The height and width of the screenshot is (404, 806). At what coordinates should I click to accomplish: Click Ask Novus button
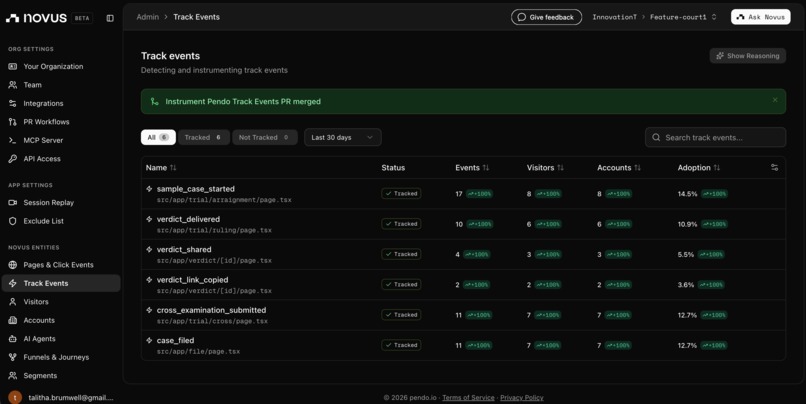coord(760,17)
